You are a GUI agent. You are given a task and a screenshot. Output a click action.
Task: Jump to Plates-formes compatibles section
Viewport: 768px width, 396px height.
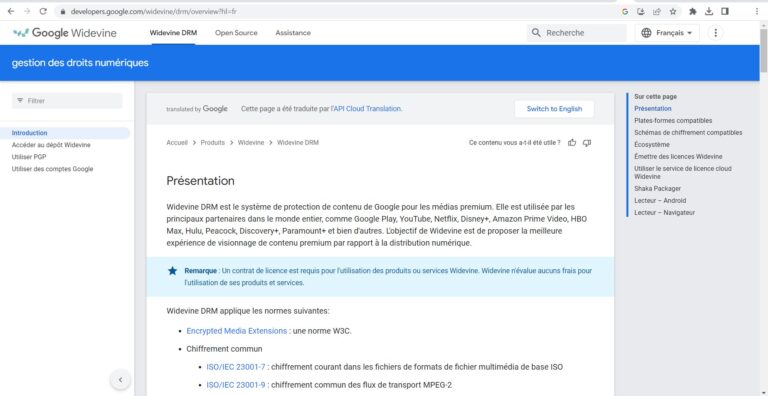[673, 120]
